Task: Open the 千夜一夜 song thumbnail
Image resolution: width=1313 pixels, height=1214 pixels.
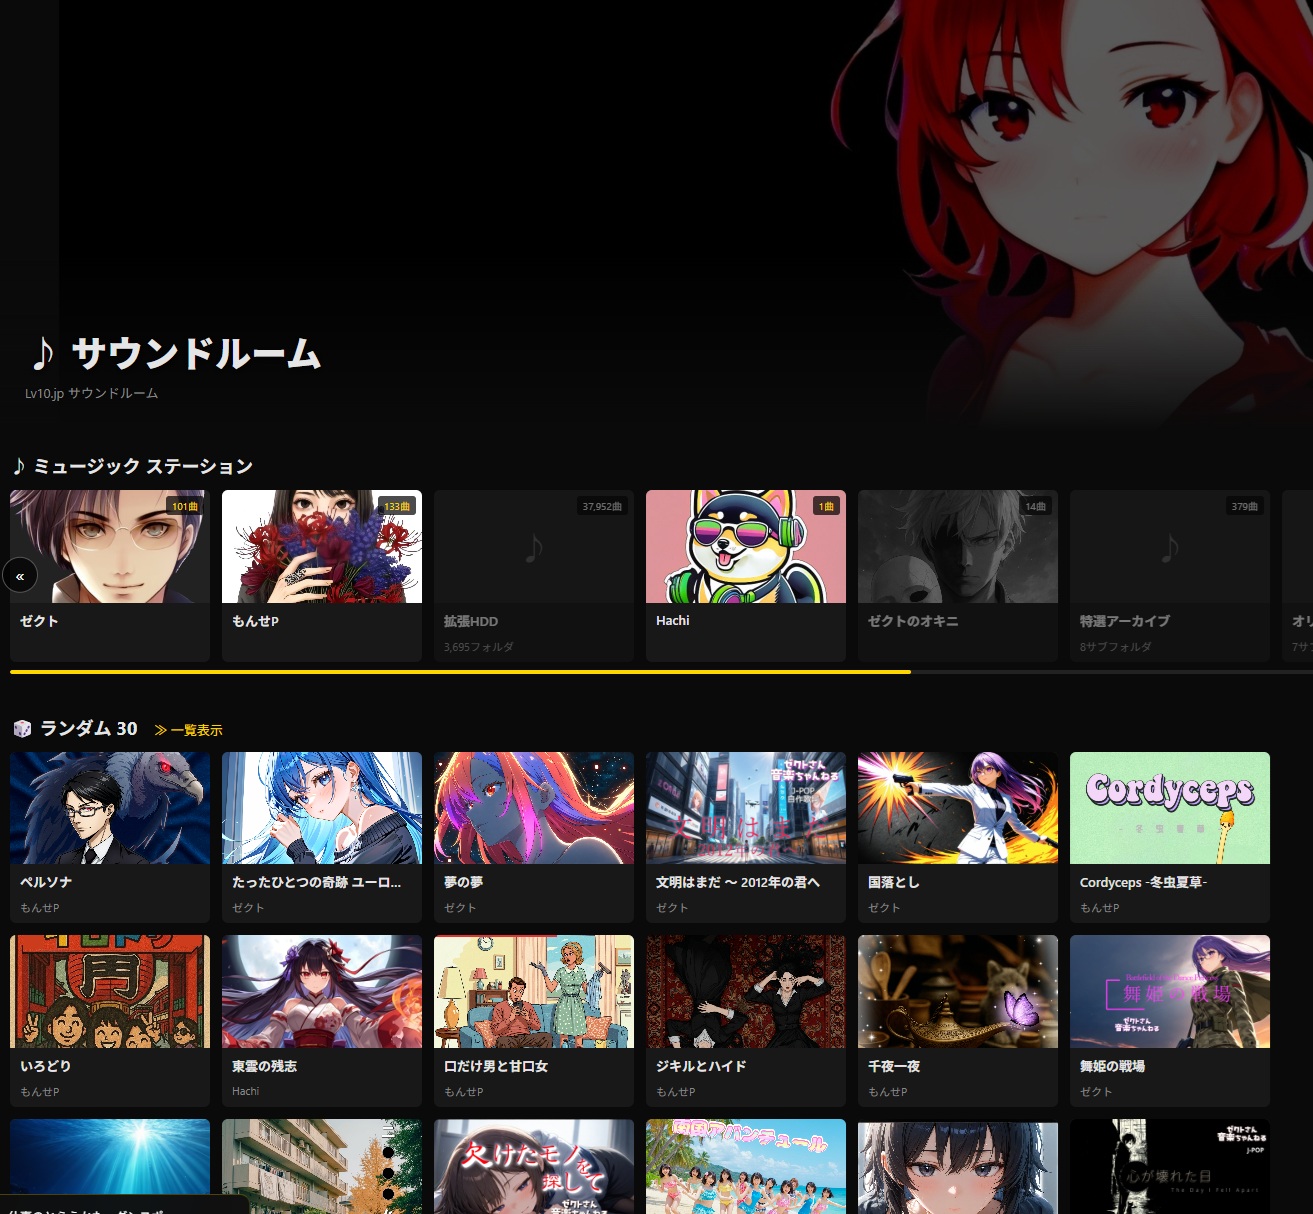Action: click(957, 992)
